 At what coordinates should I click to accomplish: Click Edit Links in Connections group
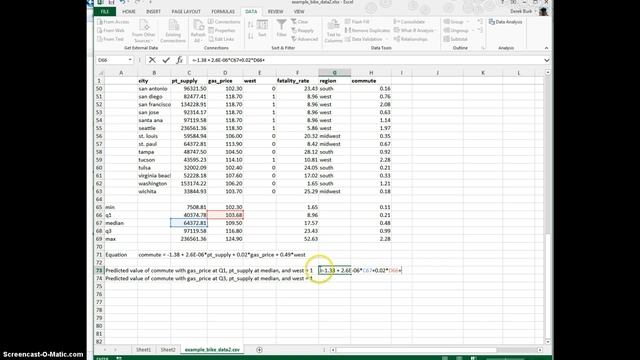pyautogui.click(x=221, y=39)
